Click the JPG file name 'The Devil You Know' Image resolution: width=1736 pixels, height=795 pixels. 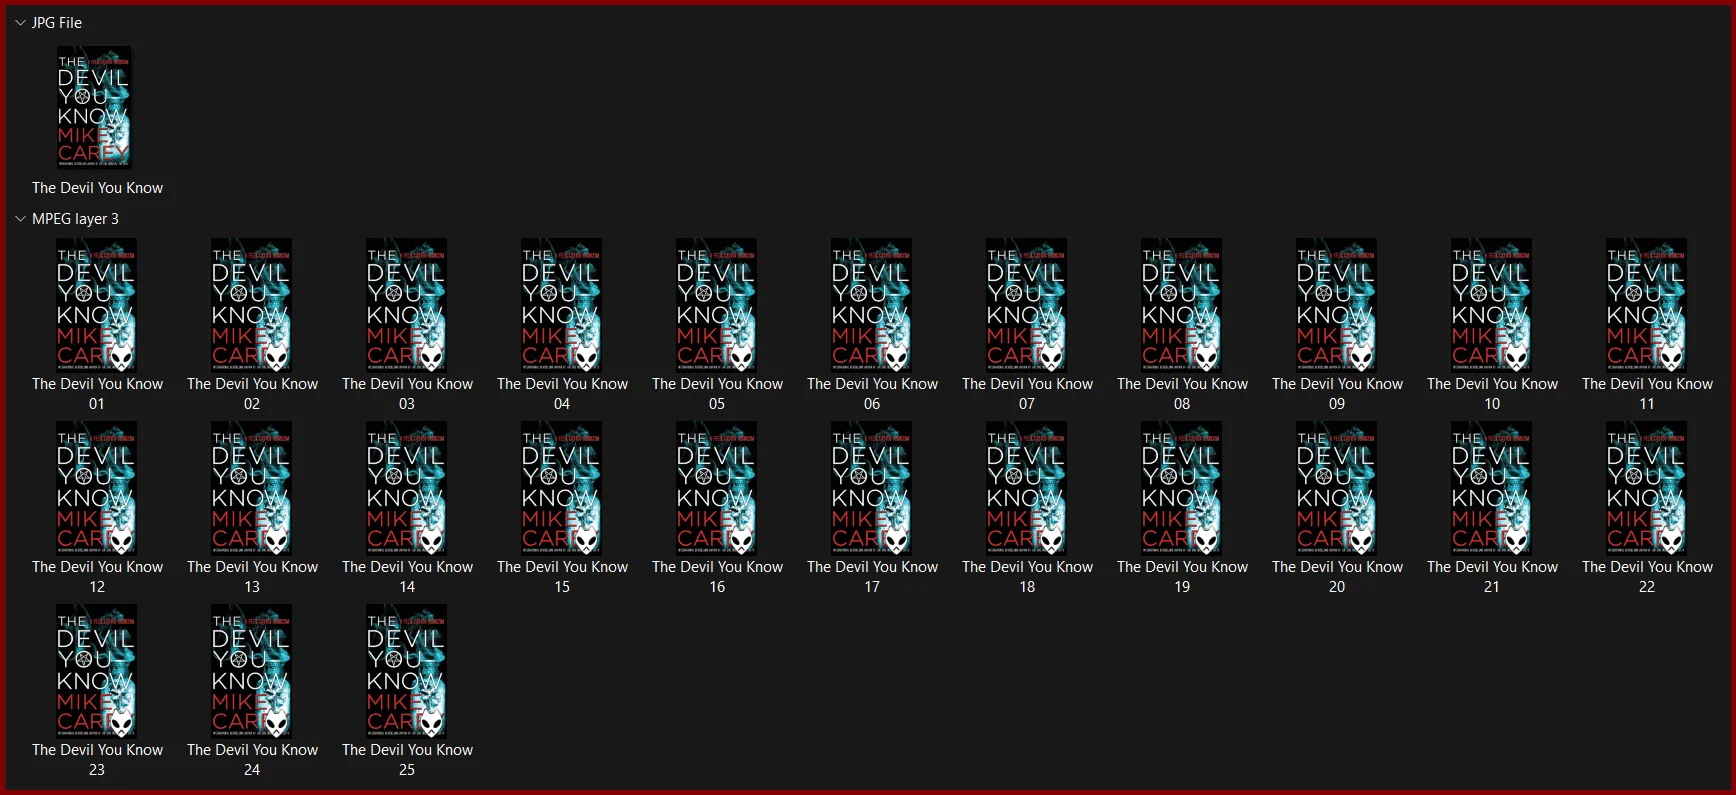point(97,188)
